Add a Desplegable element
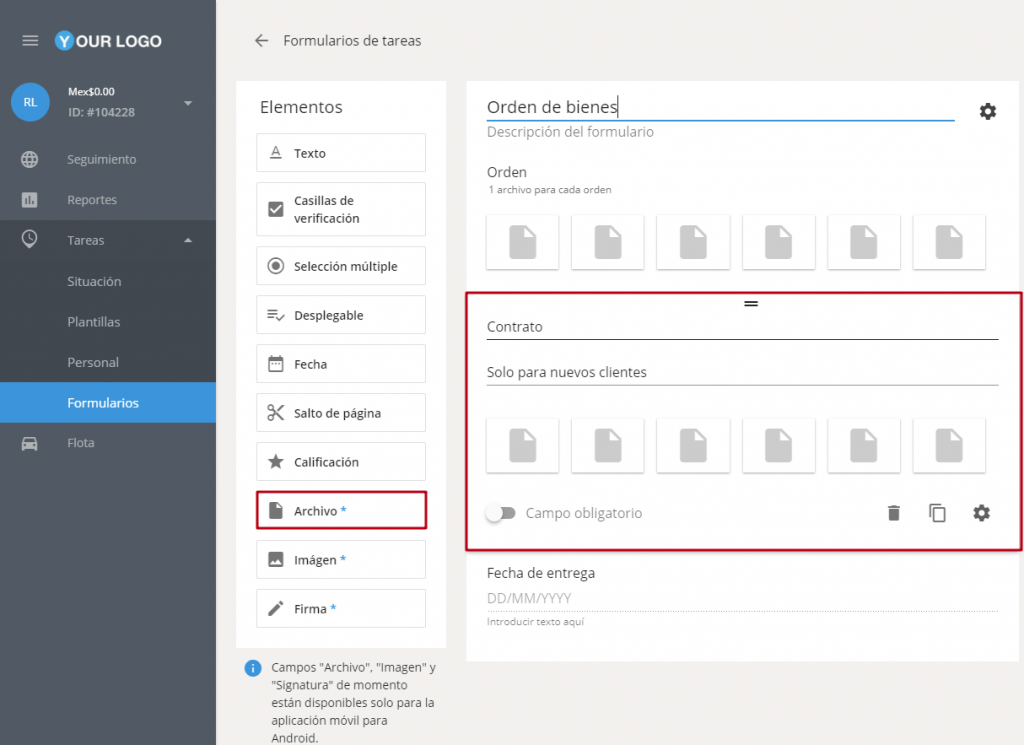The height and width of the screenshot is (745, 1024). tap(341, 315)
